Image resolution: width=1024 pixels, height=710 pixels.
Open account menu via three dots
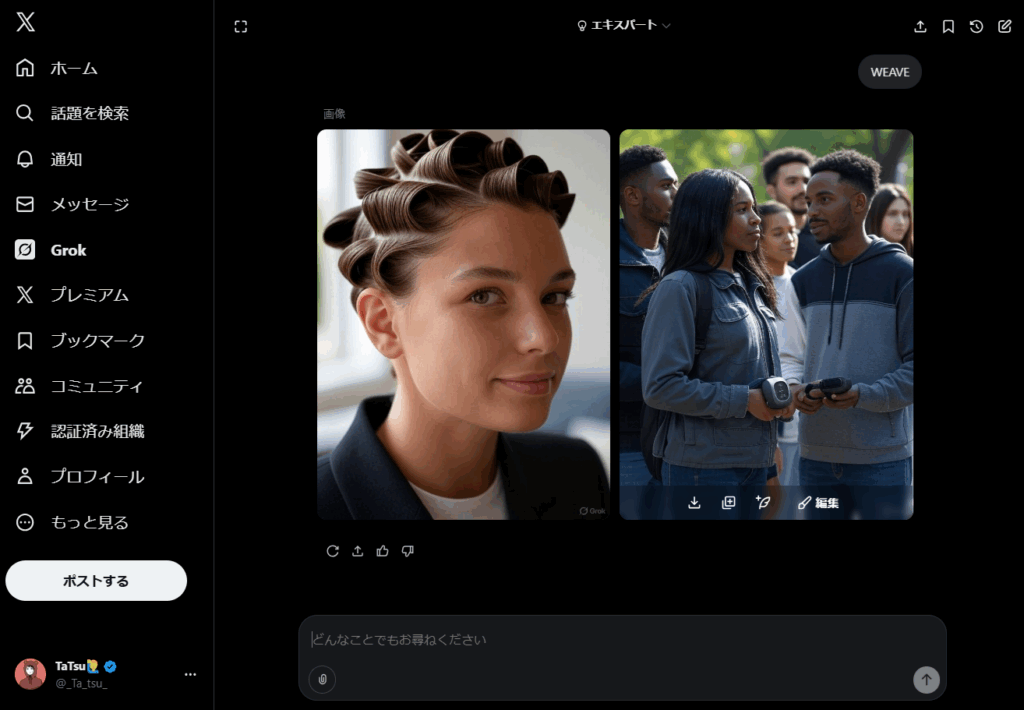pyautogui.click(x=190, y=674)
